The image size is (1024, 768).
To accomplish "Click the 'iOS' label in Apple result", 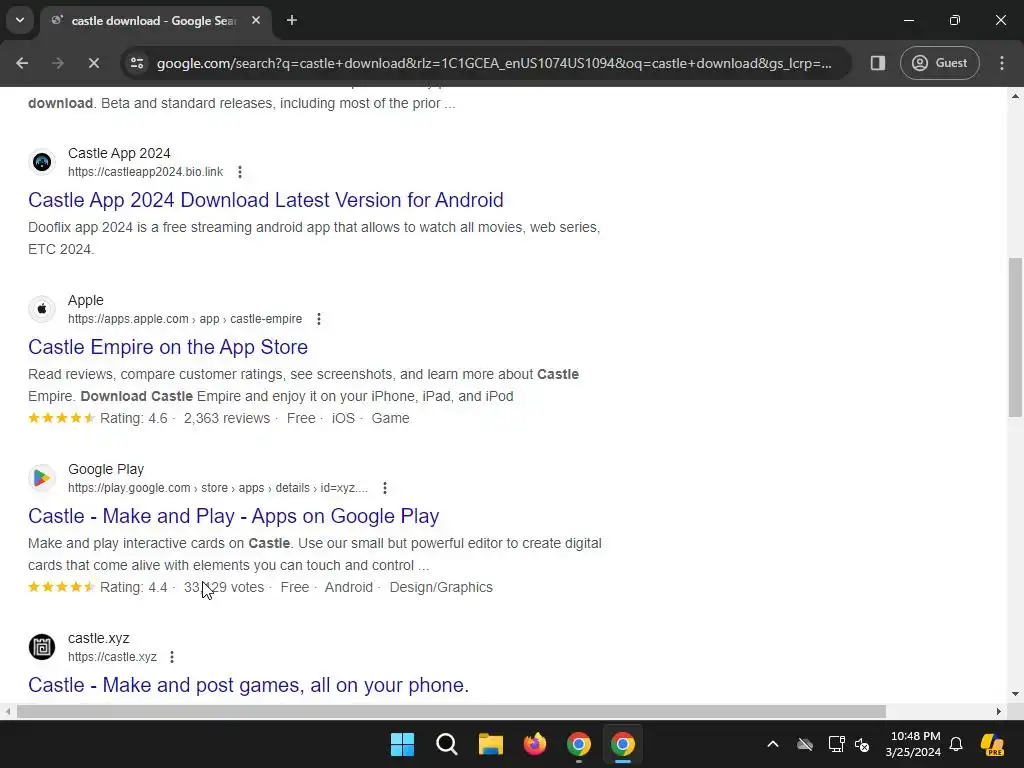I will [x=343, y=419].
